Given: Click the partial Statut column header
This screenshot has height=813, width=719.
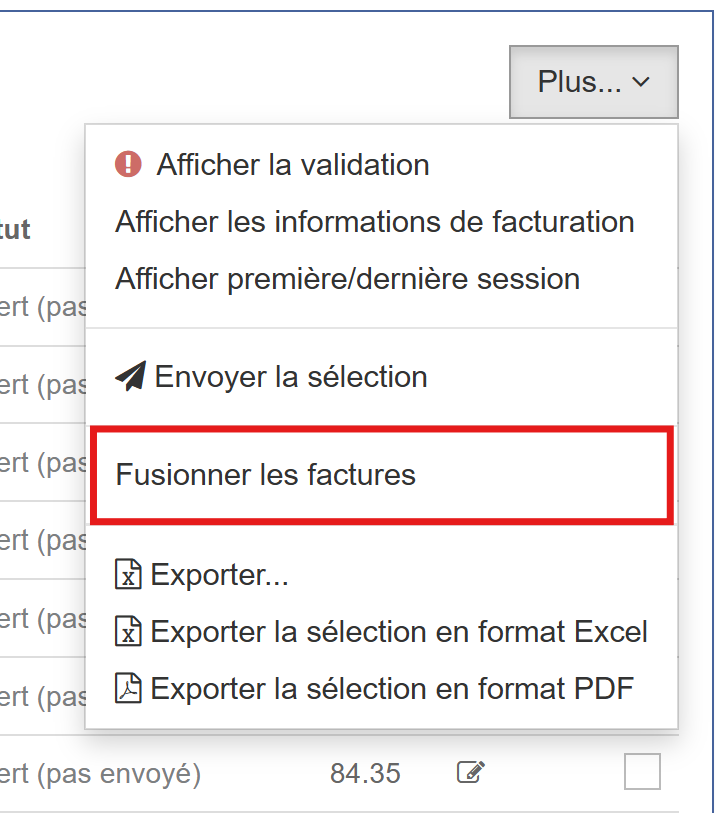Looking at the screenshot, I should 15,229.
